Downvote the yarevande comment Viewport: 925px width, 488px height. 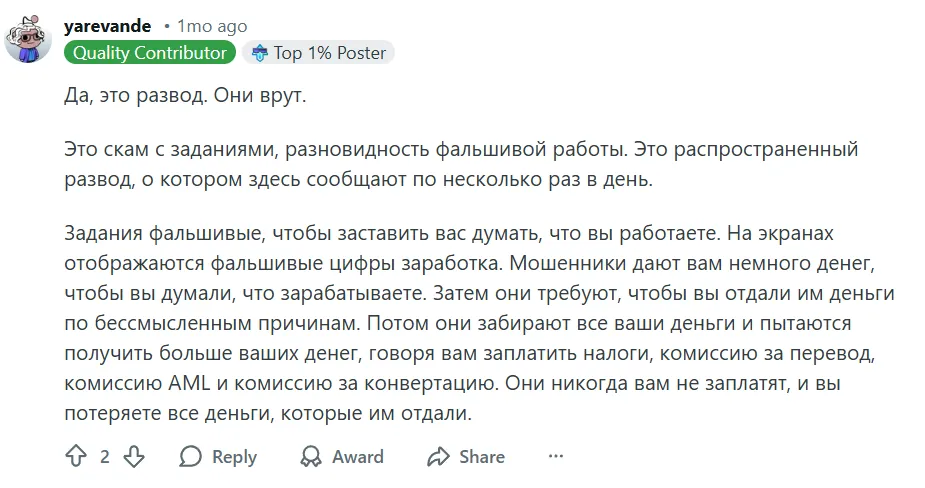134,457
